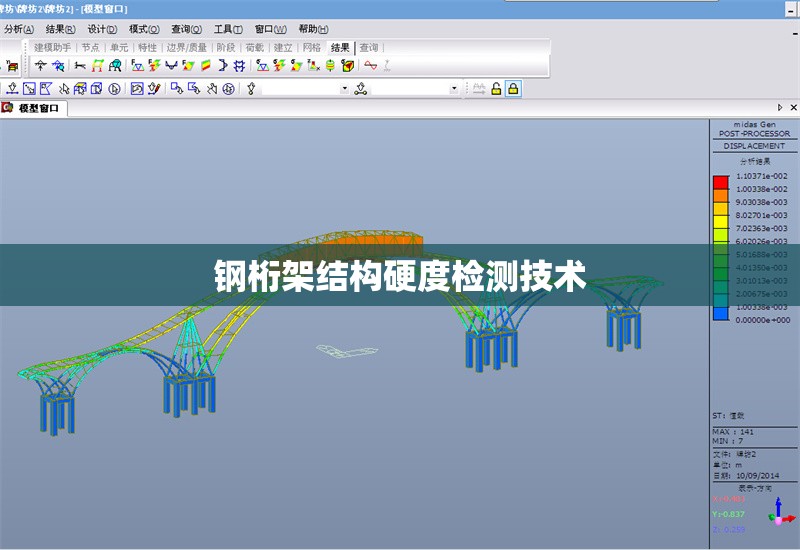Select the 模型窗口 document tab
The width and height of the screenshot is (800, 550).
(34, 108)
